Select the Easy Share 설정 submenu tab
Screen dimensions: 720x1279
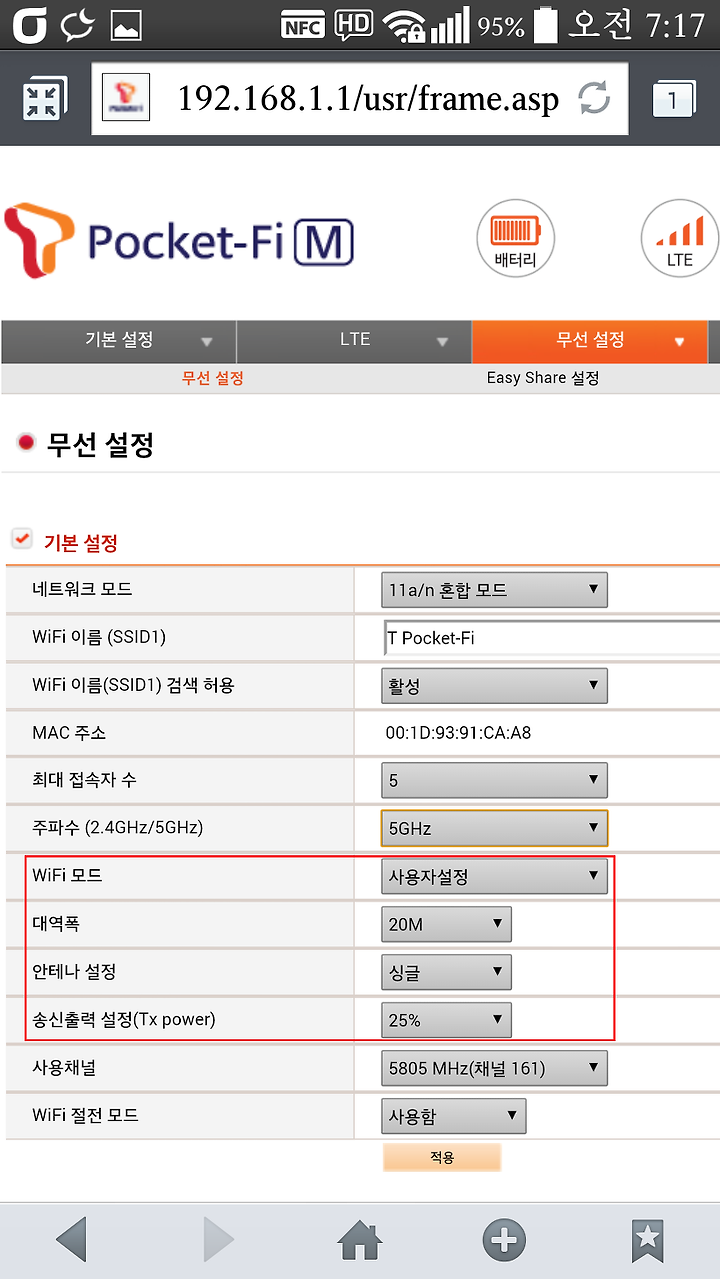tap(543, 378)
